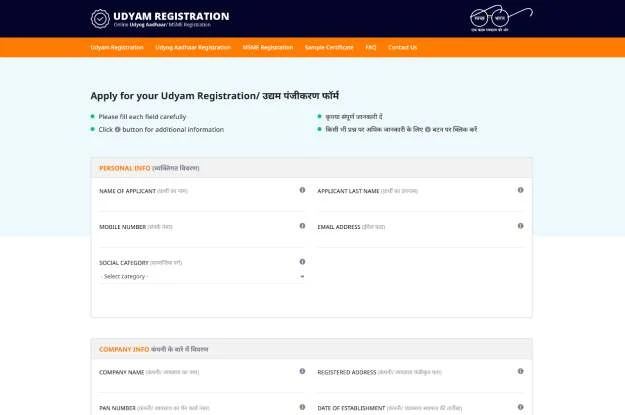Show info icon beside Email Address
This screenshot has height=415, width=625.
tap(521, 226)
